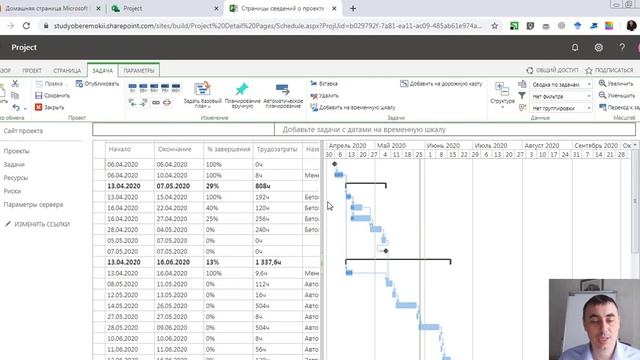Open the notifications bell
640x360 pixels.
pos(575,48)
